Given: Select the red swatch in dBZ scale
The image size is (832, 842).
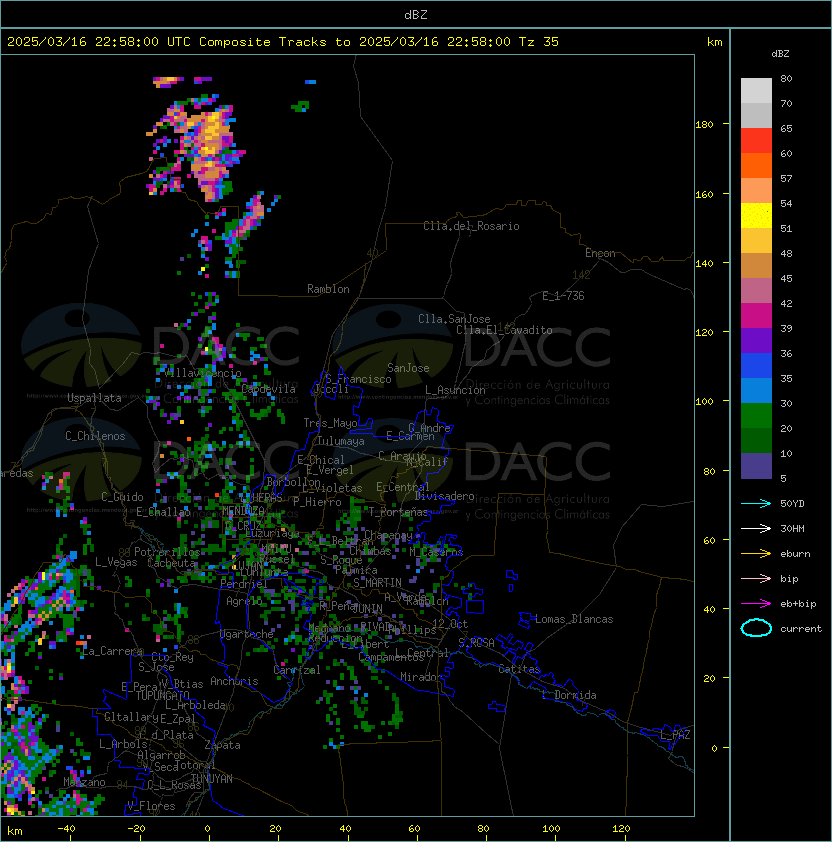Looking at the screenshot, I should click(x=756, y=141).
